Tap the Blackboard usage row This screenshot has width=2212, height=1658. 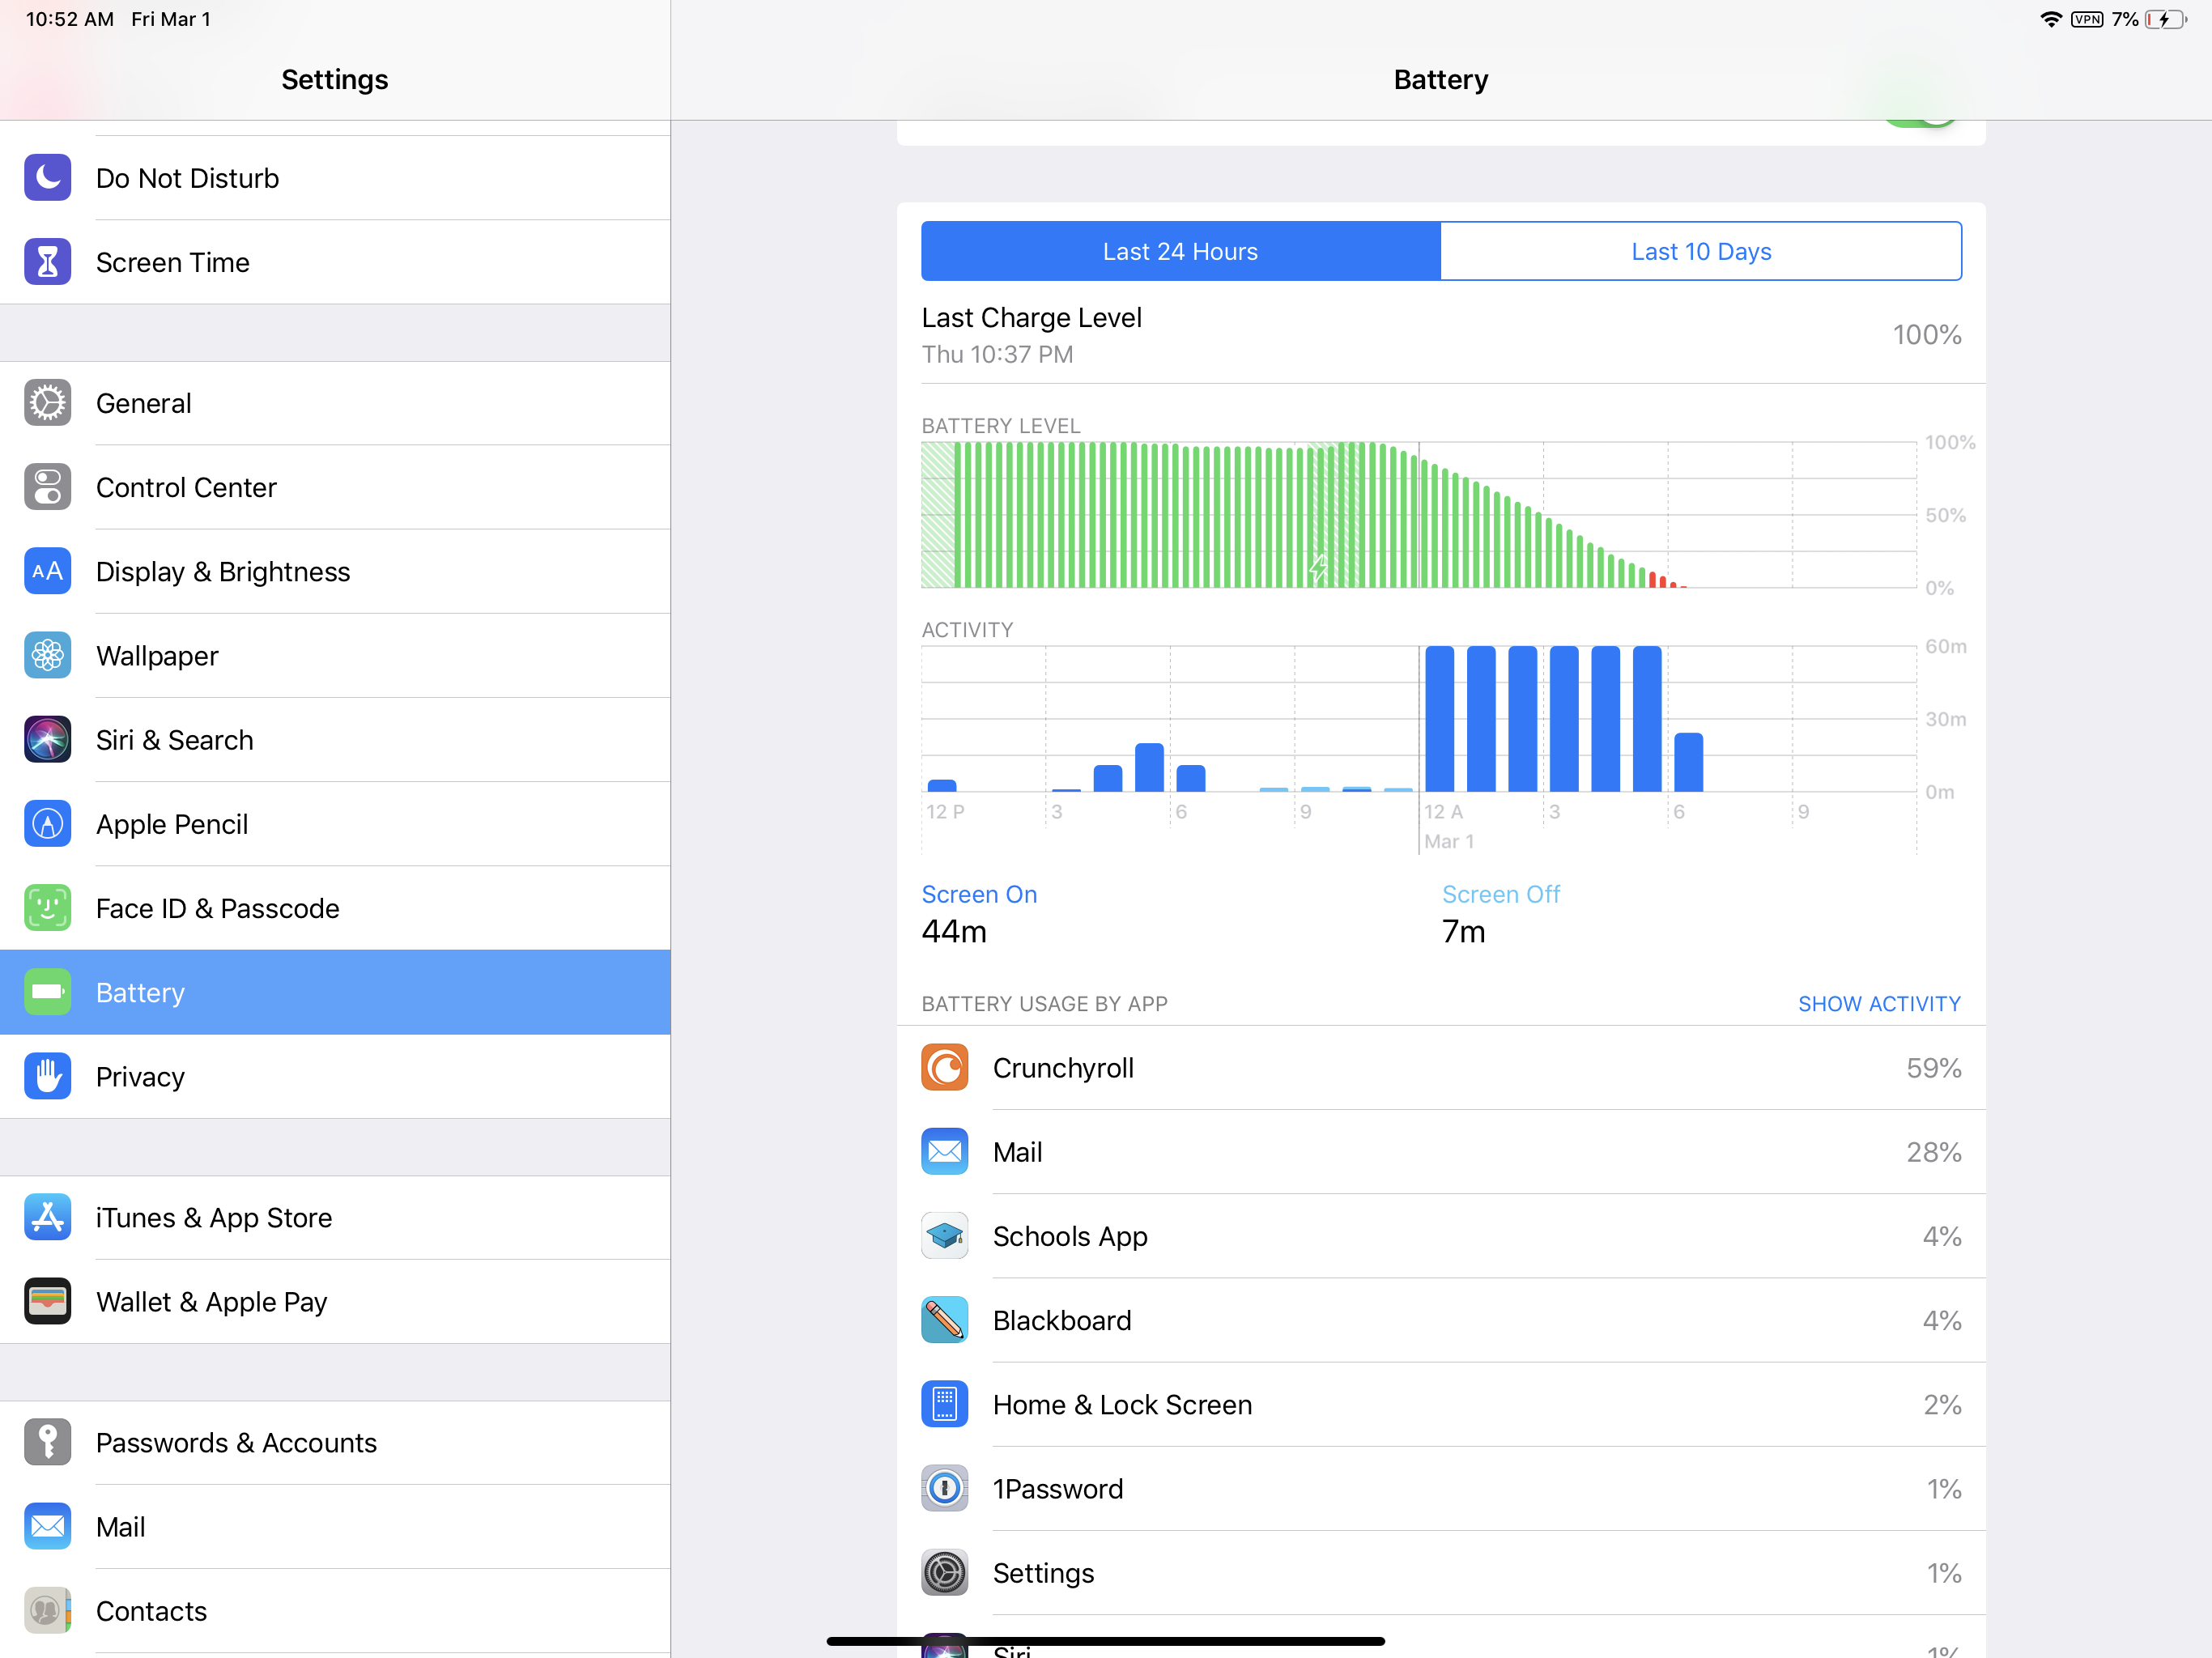[1440, 1320]
